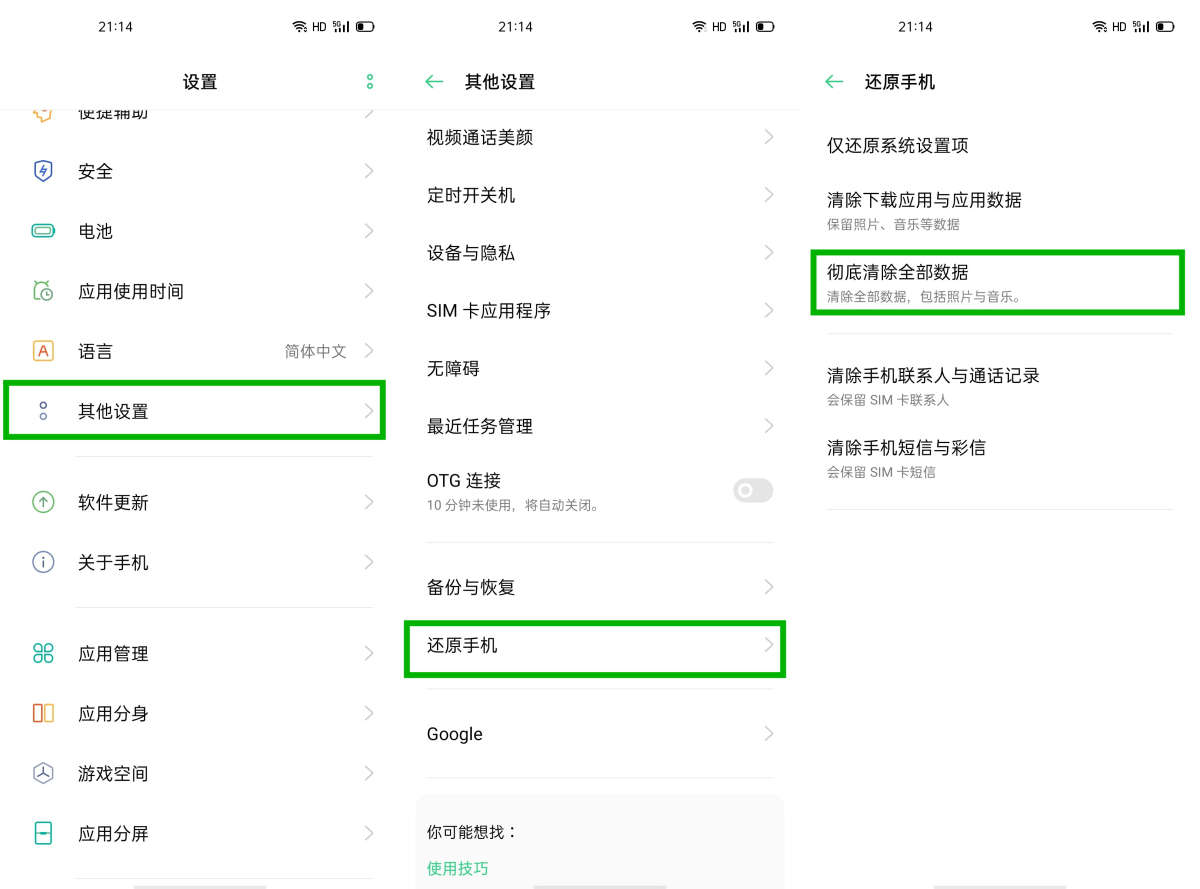Go back from 其他设置 page
Screen dimensions: 1200x889
(434, 82)
